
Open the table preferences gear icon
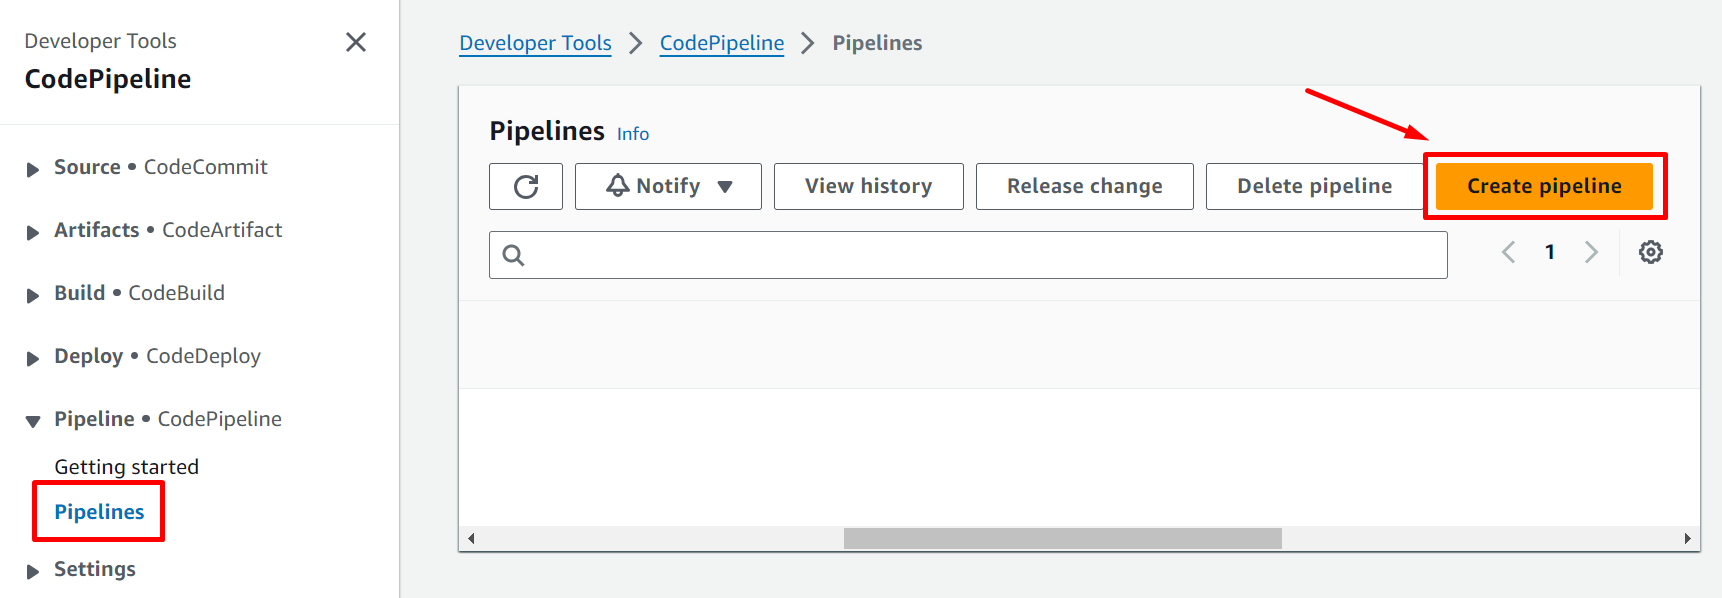pos(1650,252)
